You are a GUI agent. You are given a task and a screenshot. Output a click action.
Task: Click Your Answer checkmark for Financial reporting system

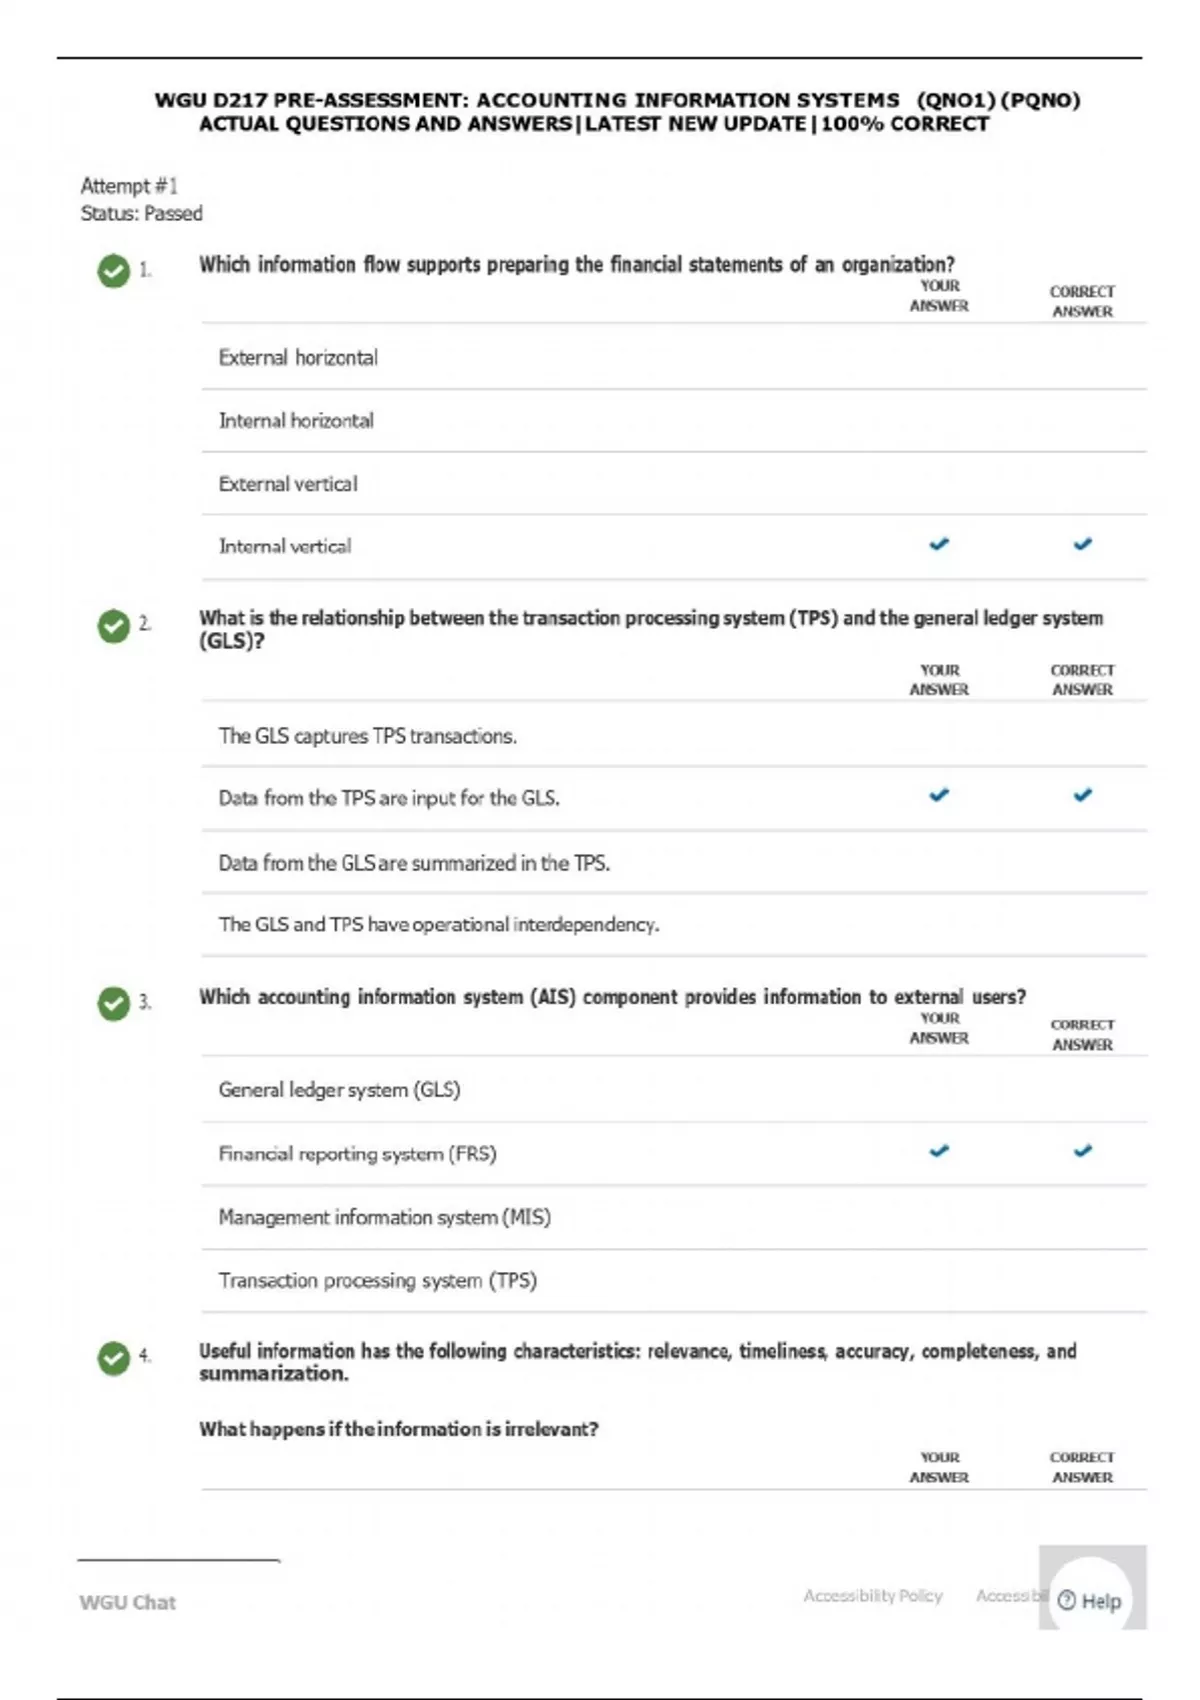[x=939, y=1151]
